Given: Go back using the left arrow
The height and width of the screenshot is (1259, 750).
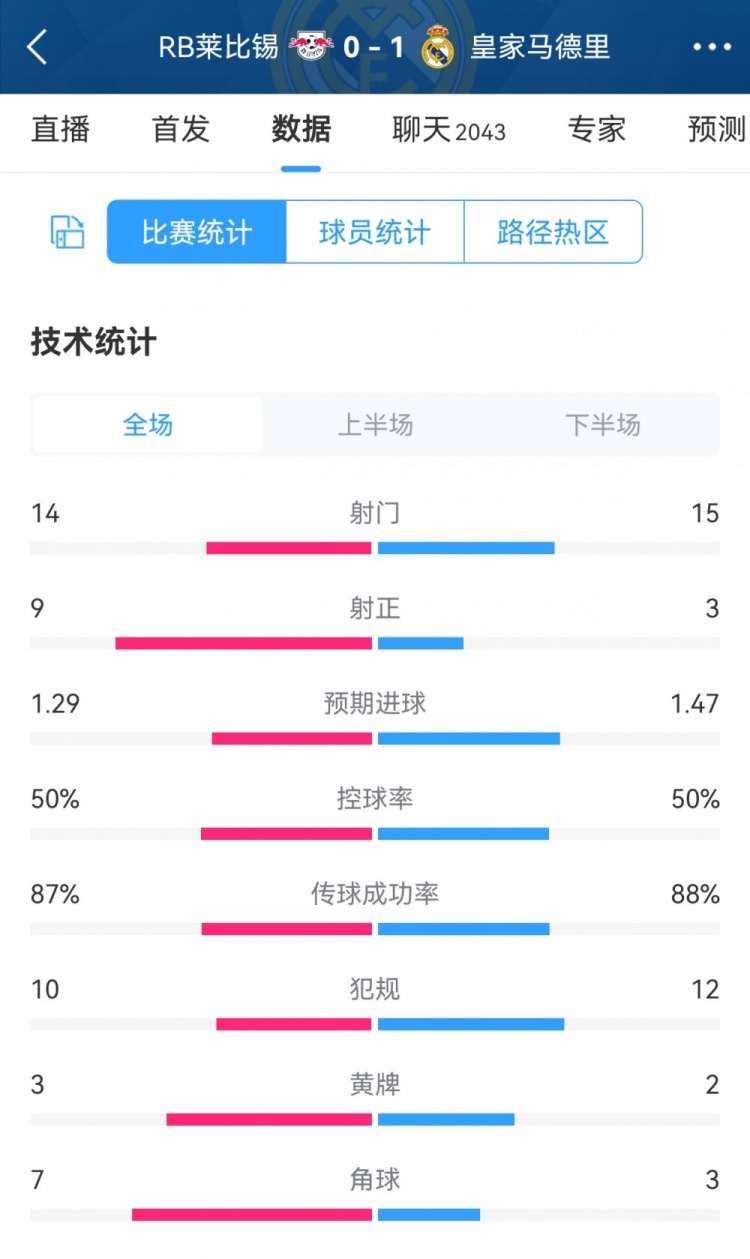Looking at the screenshot, I should [x=37, y=47].
